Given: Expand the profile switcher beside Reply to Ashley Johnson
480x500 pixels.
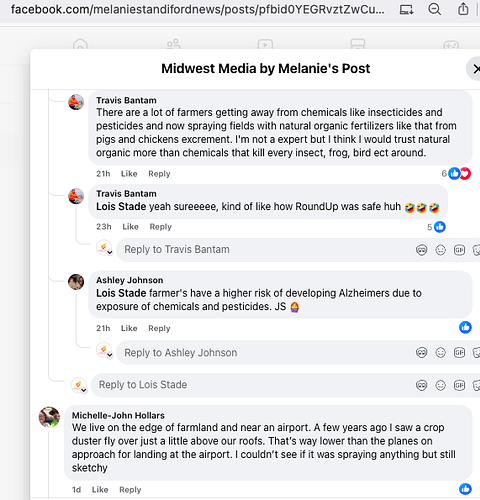Looking at the screenshot, I should click(105, 351).
